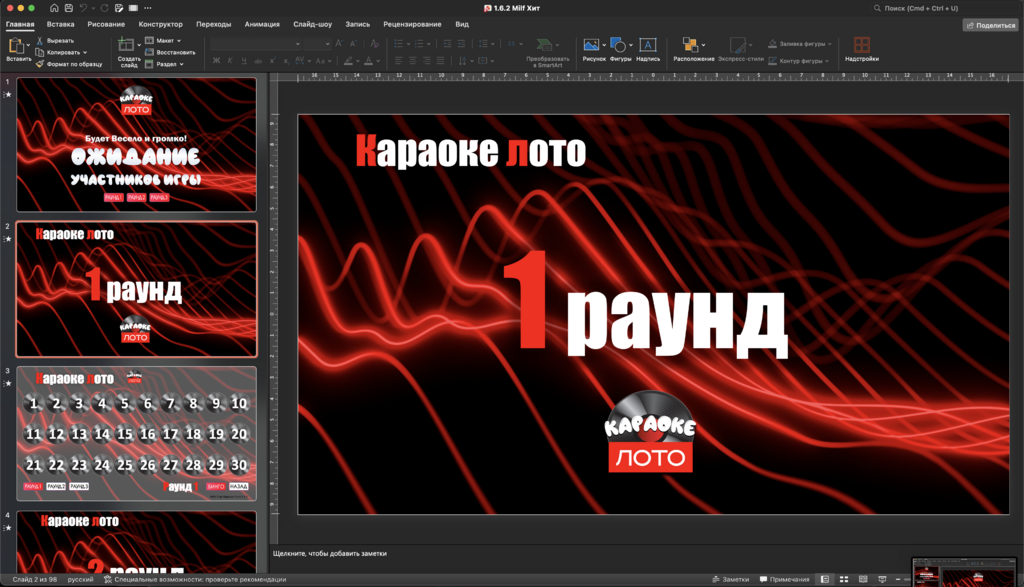Click the Accessibility check status icon

pyautogui.click(x=108, y=579)
